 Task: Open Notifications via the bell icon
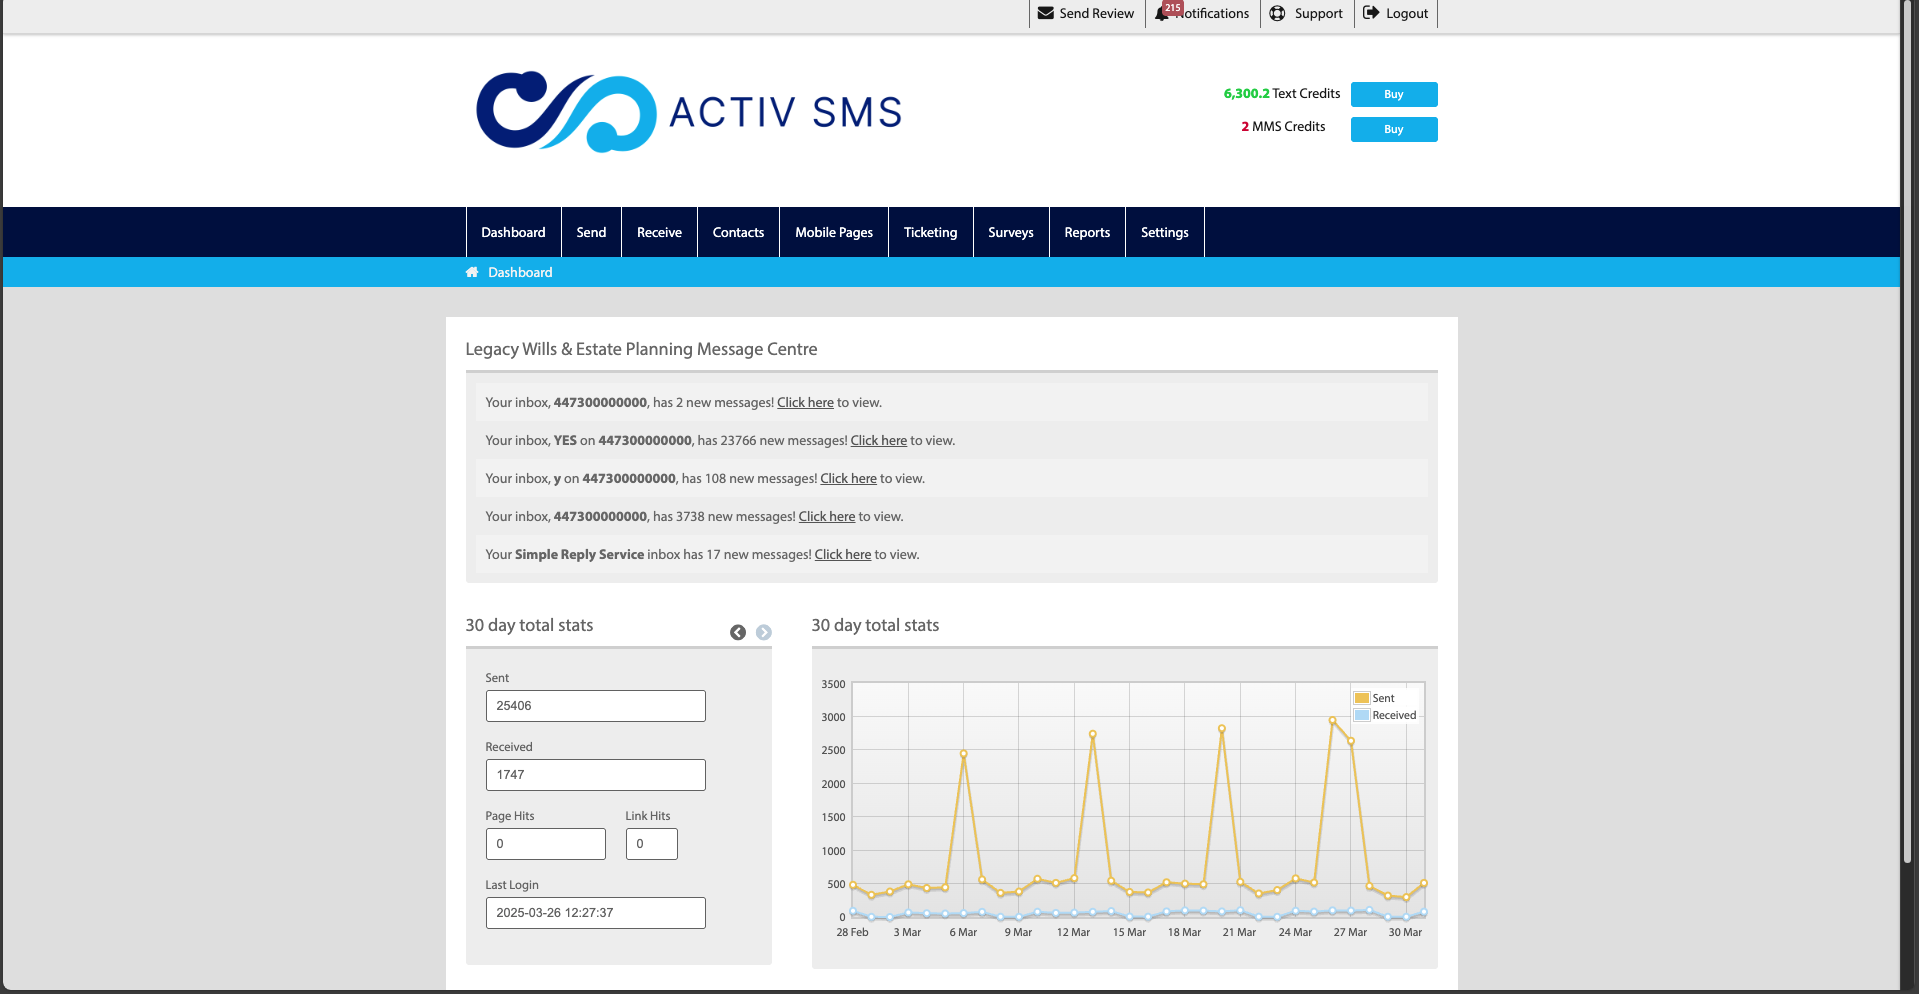(x=1162, y=14)
